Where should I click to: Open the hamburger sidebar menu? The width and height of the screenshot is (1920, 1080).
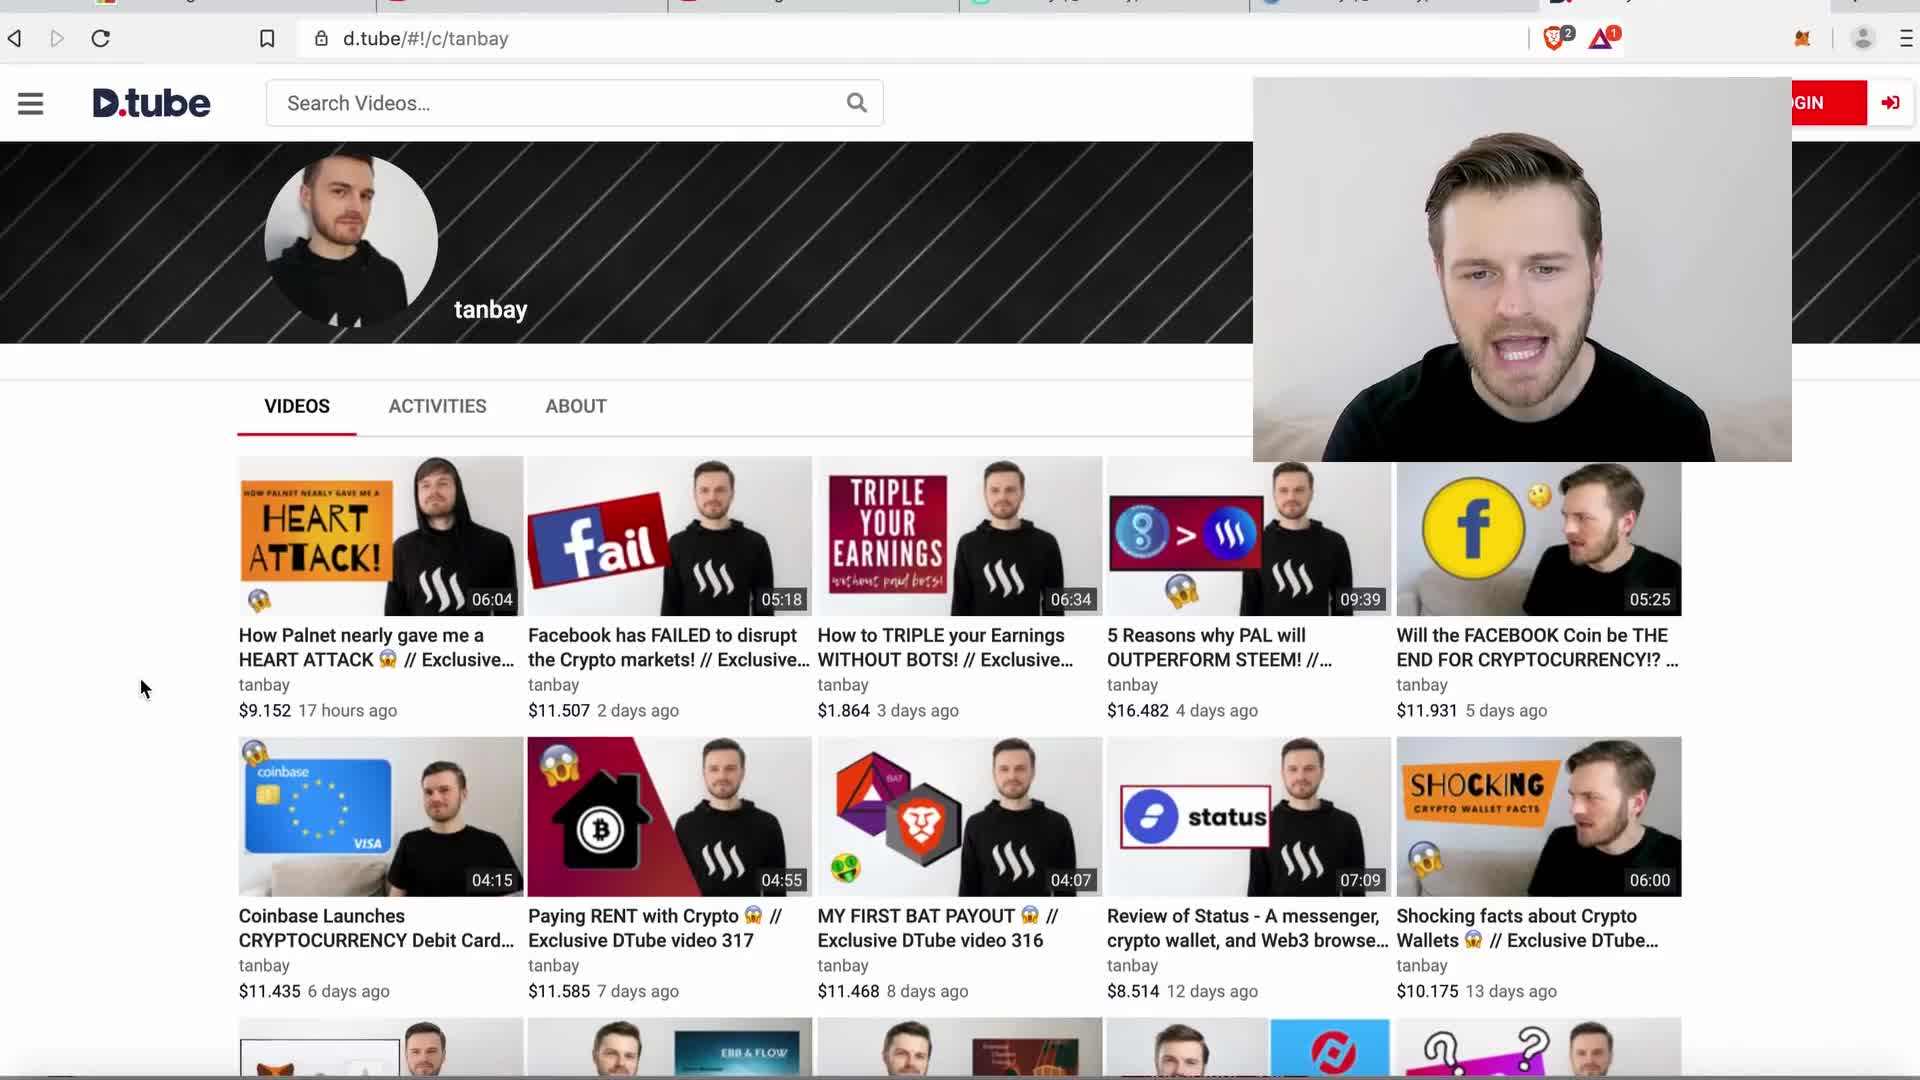30,103
